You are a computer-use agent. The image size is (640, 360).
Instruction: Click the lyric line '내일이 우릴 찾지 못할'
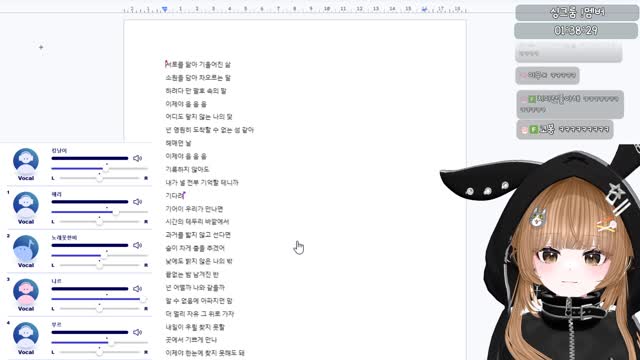pyautogui.click(x=195, y=327)
